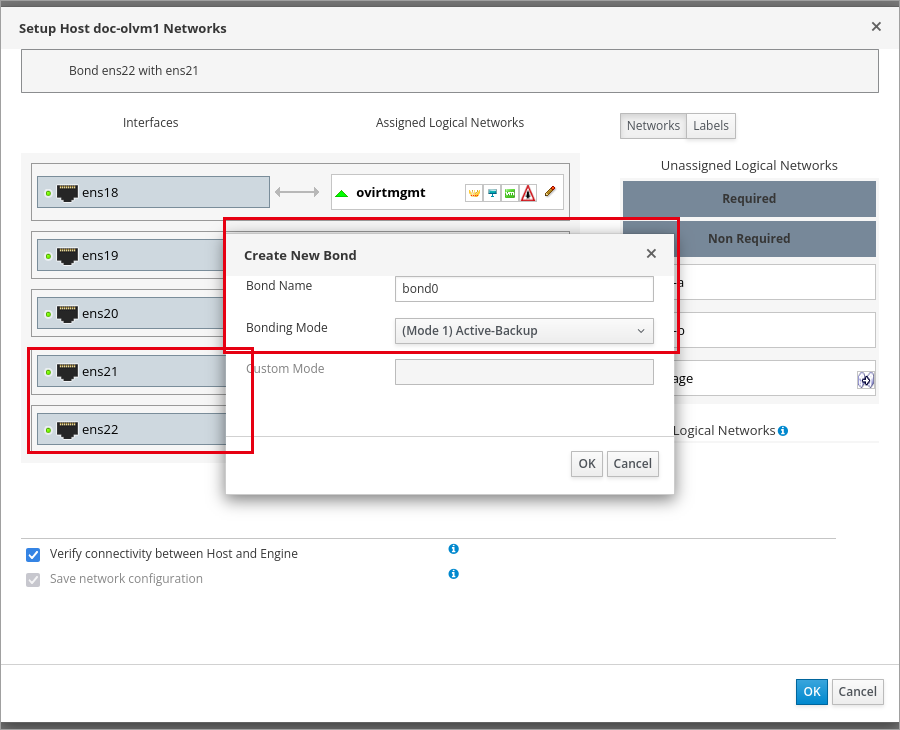900x730 pixels.
Task: Click the ens19 network port icon
Action: click(67, 256)
